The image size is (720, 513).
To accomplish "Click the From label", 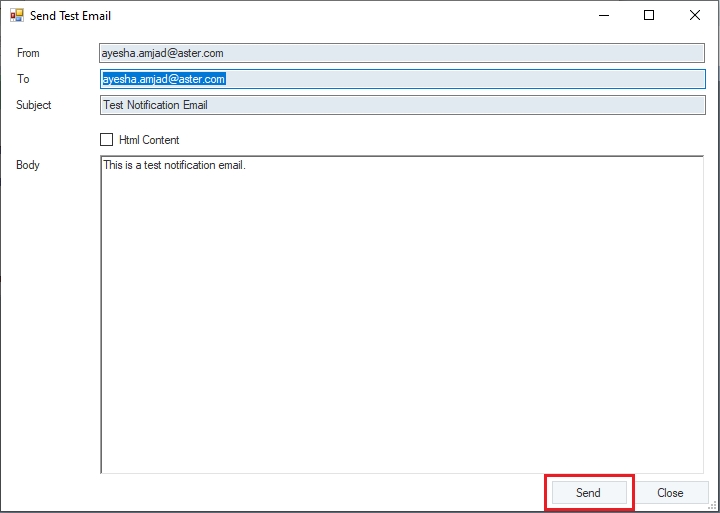I will tap(28, 53).
